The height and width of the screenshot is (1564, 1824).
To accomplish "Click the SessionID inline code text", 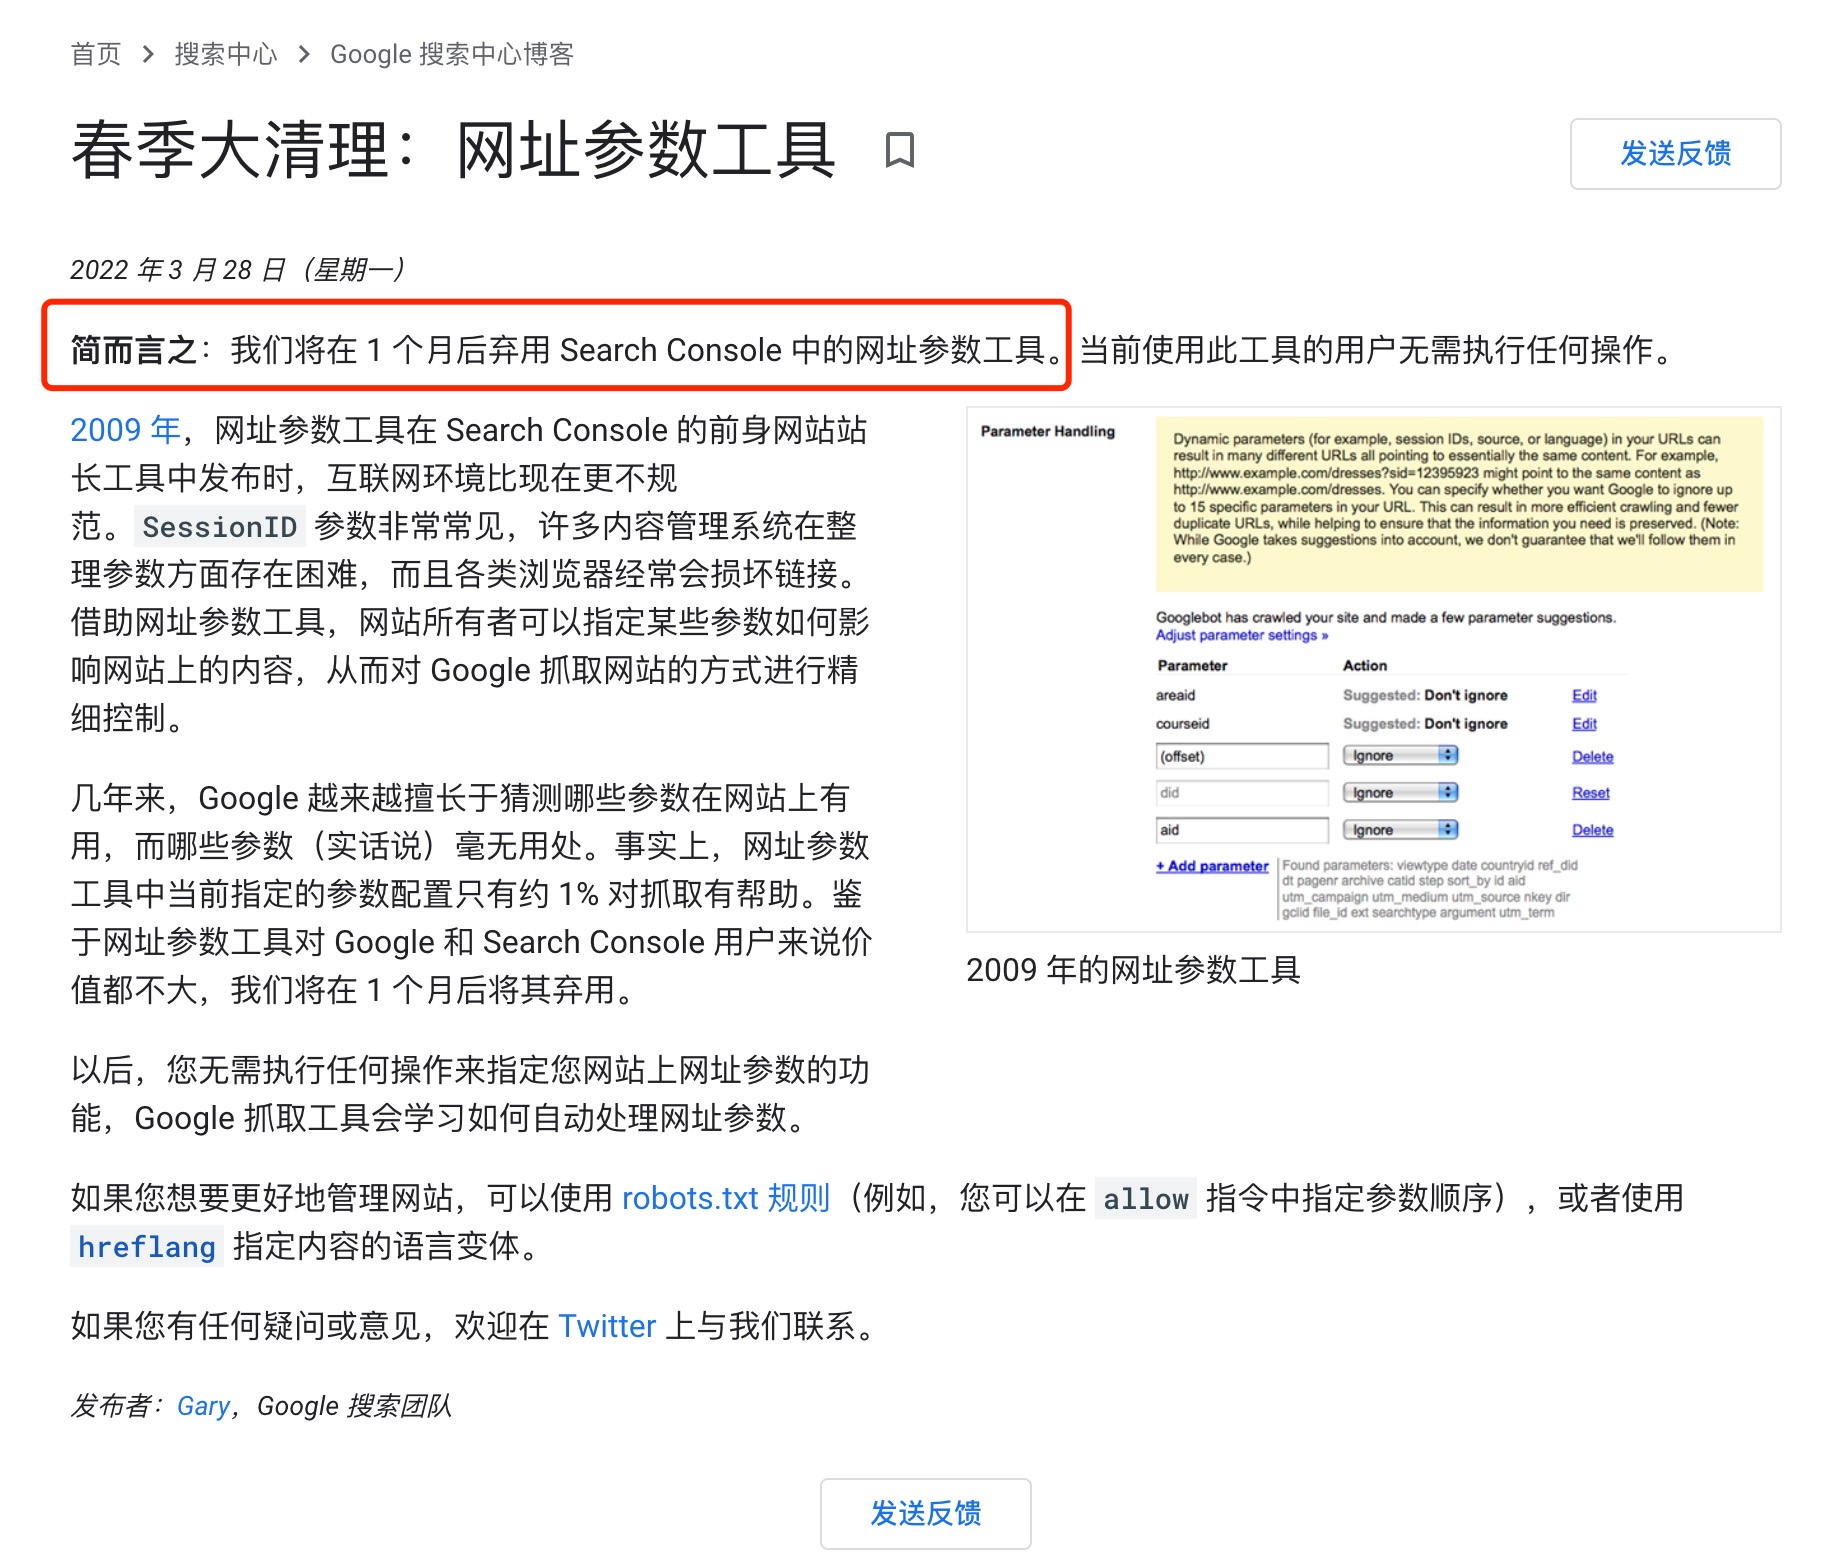I will [x=219, y=527].
